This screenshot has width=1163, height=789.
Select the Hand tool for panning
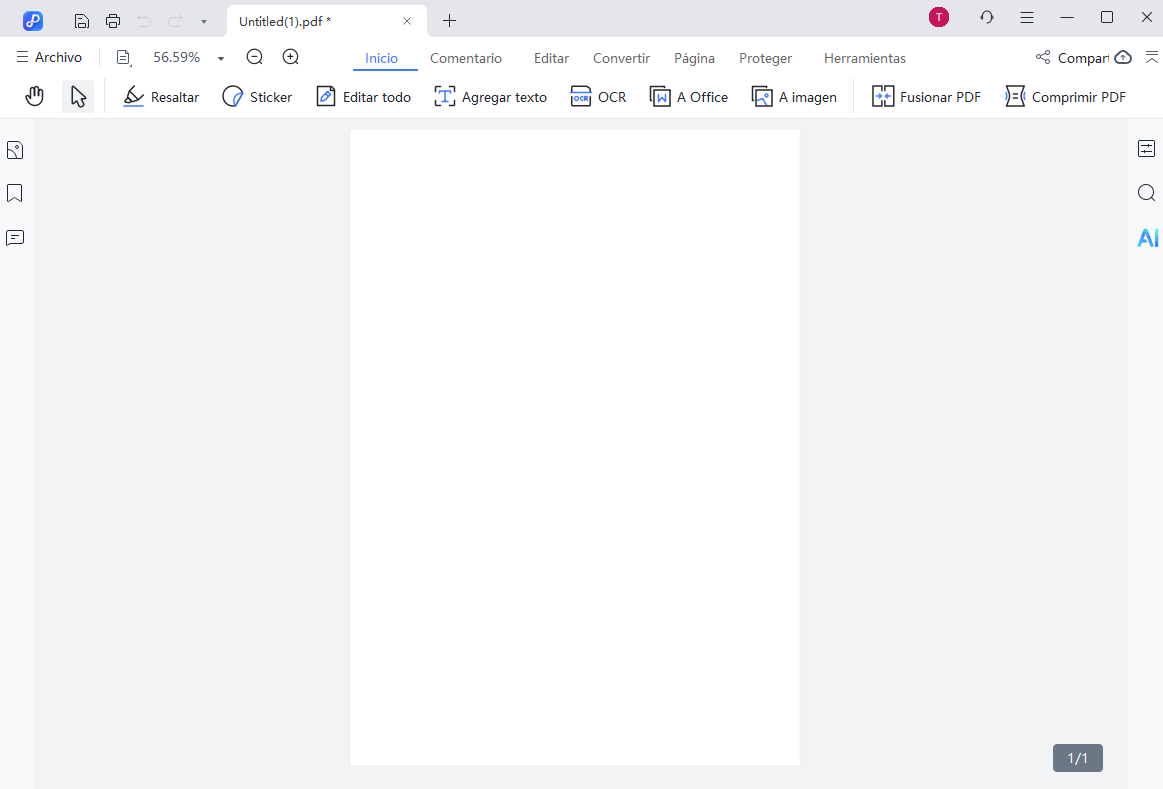coord(35,96)
